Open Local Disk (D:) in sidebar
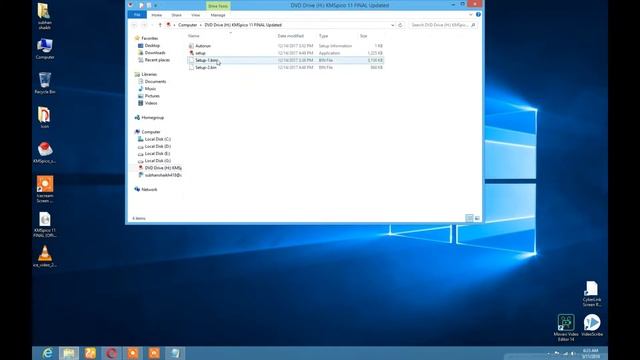Viewport: 640px width, 360px height. click(158, 146)
